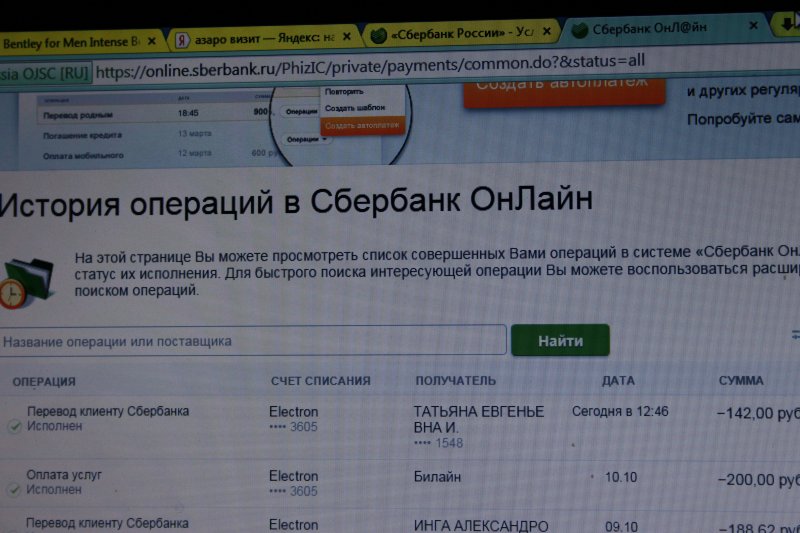The image size is (800, 533).
Task: Open the extended search filter icon right of Найти
Action: tap(795, 335)
